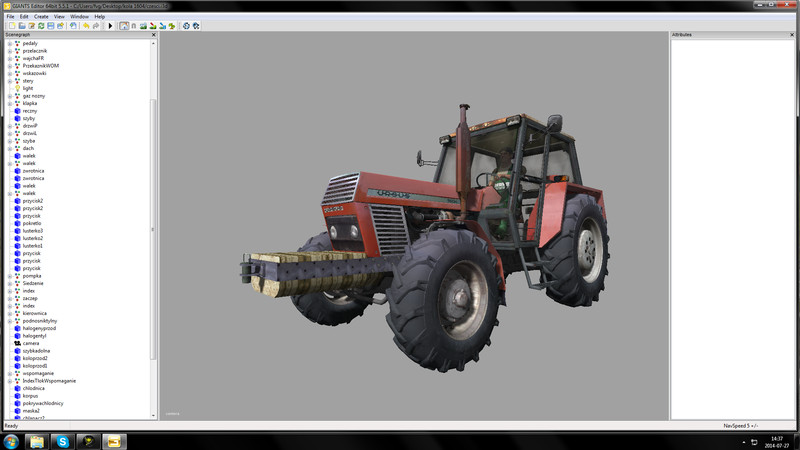This screenshot has height=450, width=800.
Task: Click the Play button in toolbar
Action: point(110,26)
